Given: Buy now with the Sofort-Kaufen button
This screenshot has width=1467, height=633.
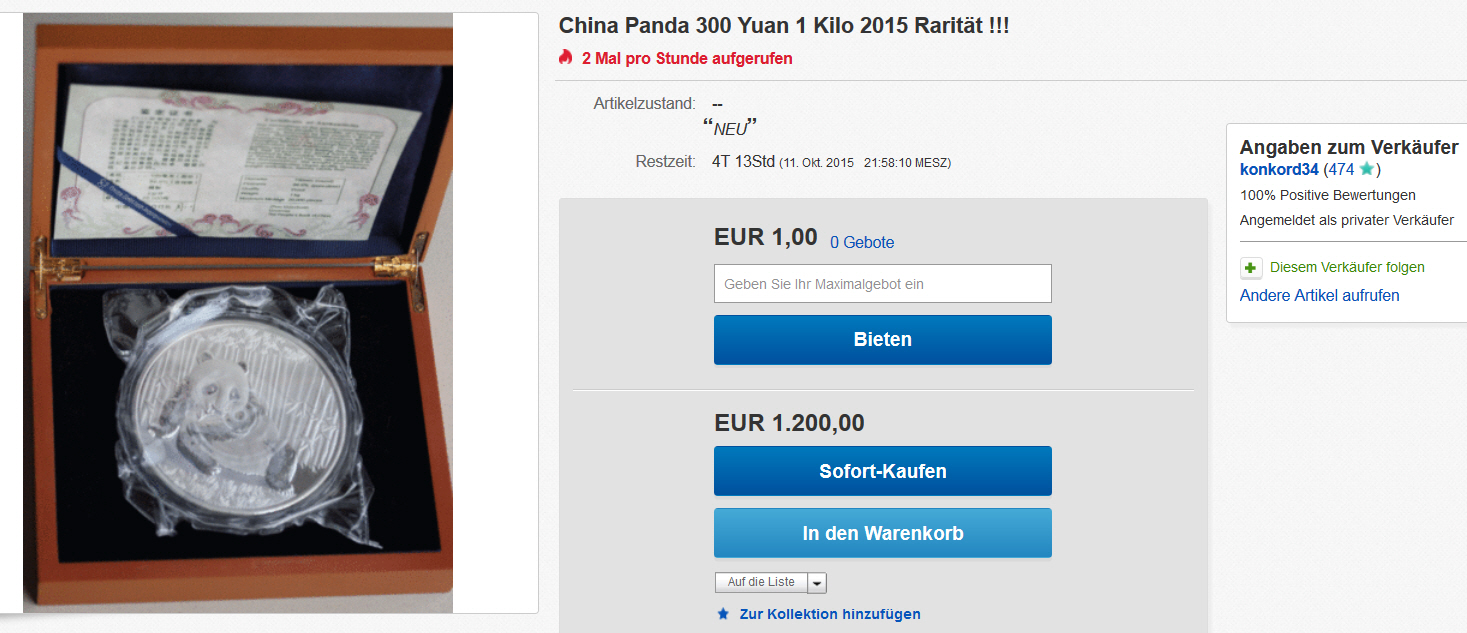Looking at the screenshot, I should pyautogui.click(x=883, y=471).
